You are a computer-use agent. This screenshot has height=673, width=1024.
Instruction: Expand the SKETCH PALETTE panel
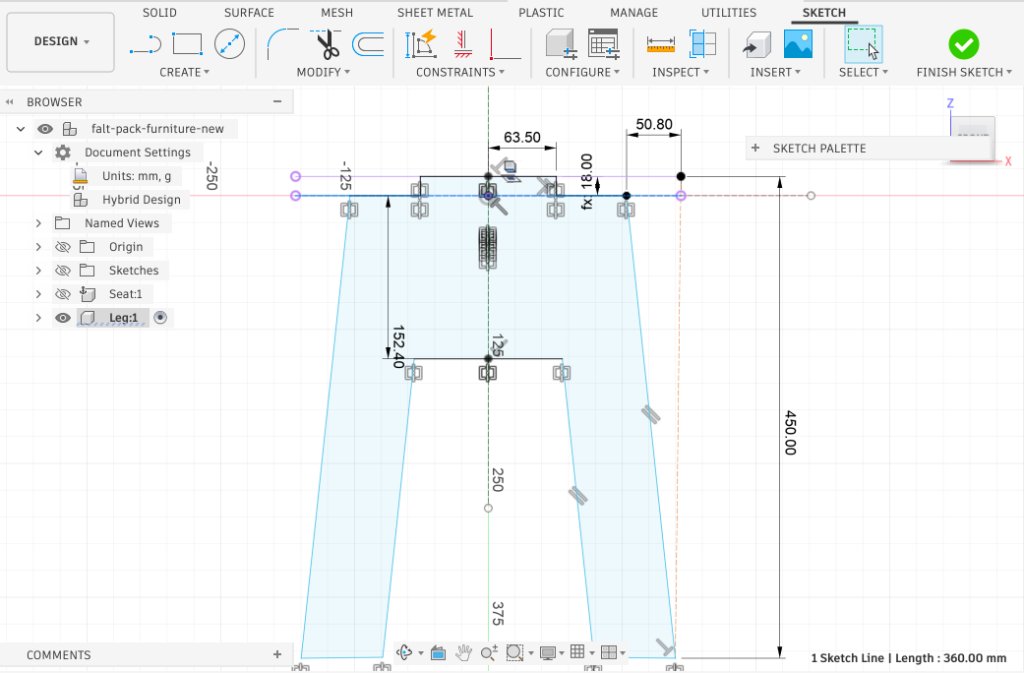coord(755,148)
